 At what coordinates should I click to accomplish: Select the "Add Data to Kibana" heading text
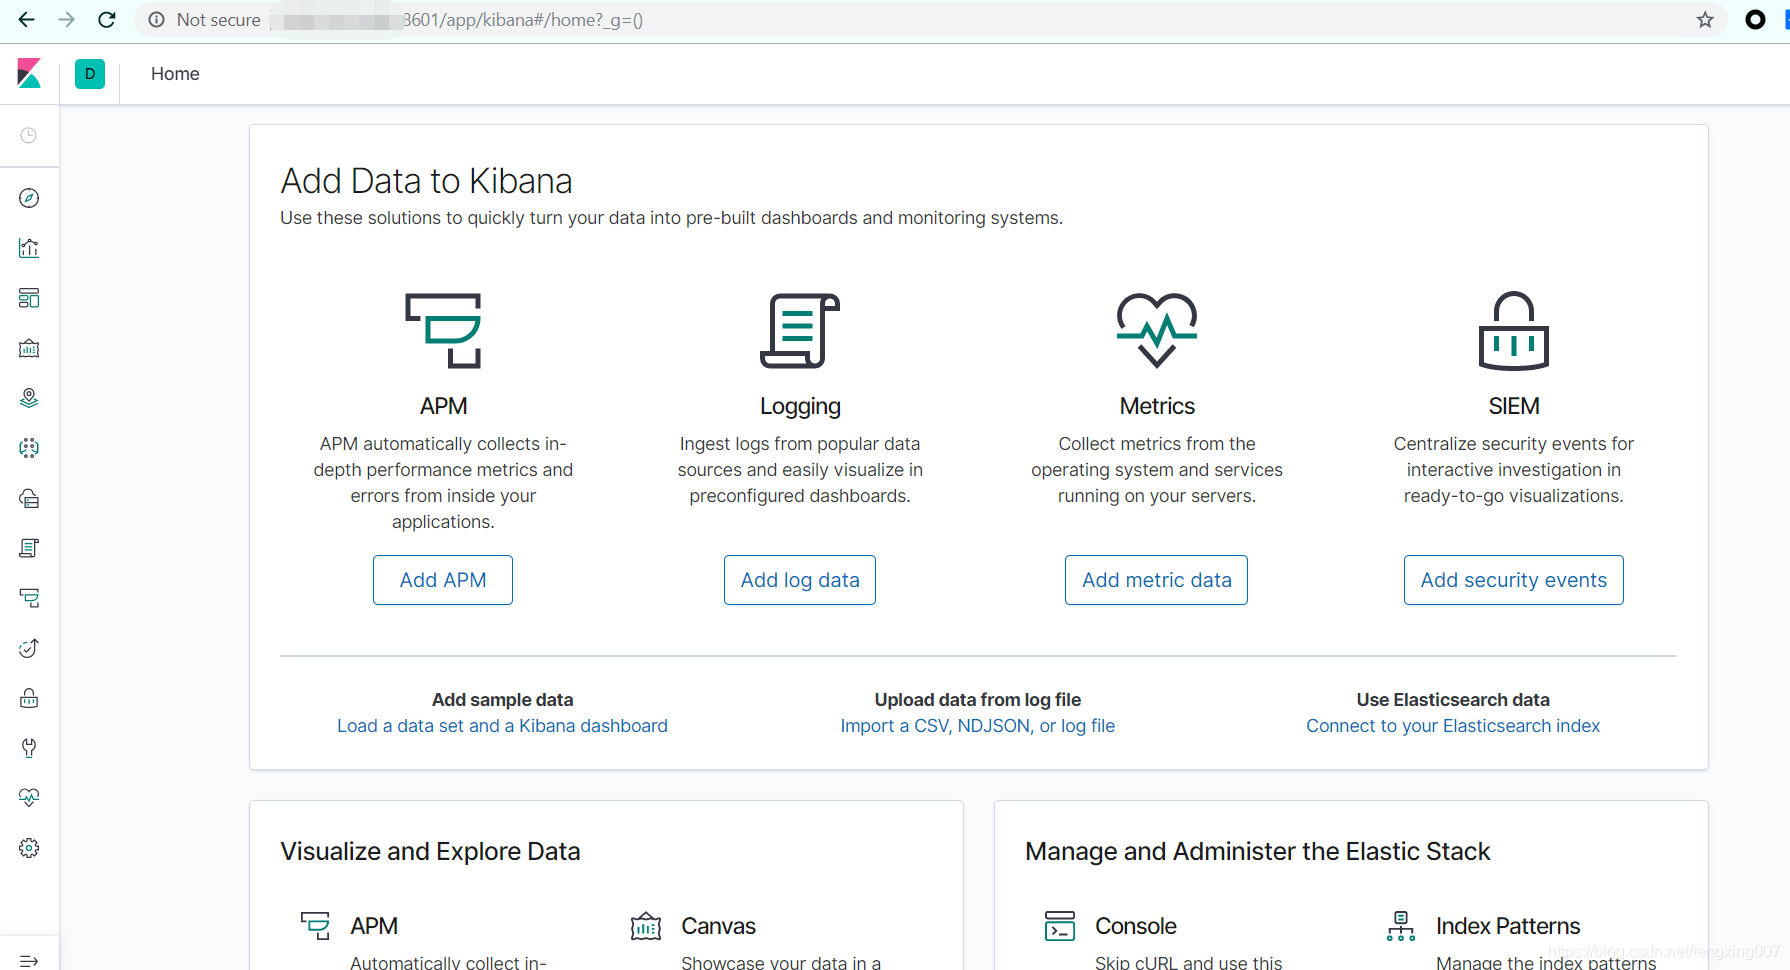pos(426,181)
